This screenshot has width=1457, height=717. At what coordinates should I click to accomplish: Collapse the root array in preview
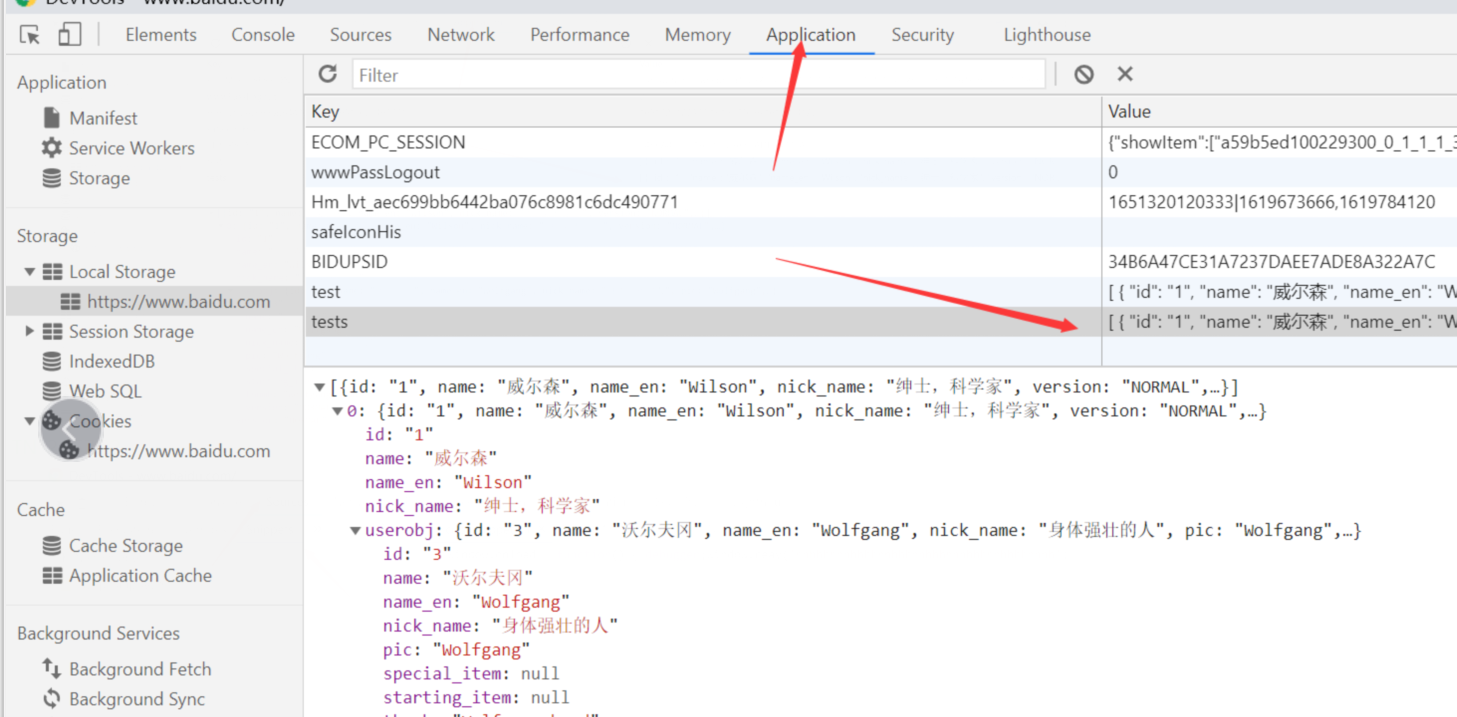[319, 387]
